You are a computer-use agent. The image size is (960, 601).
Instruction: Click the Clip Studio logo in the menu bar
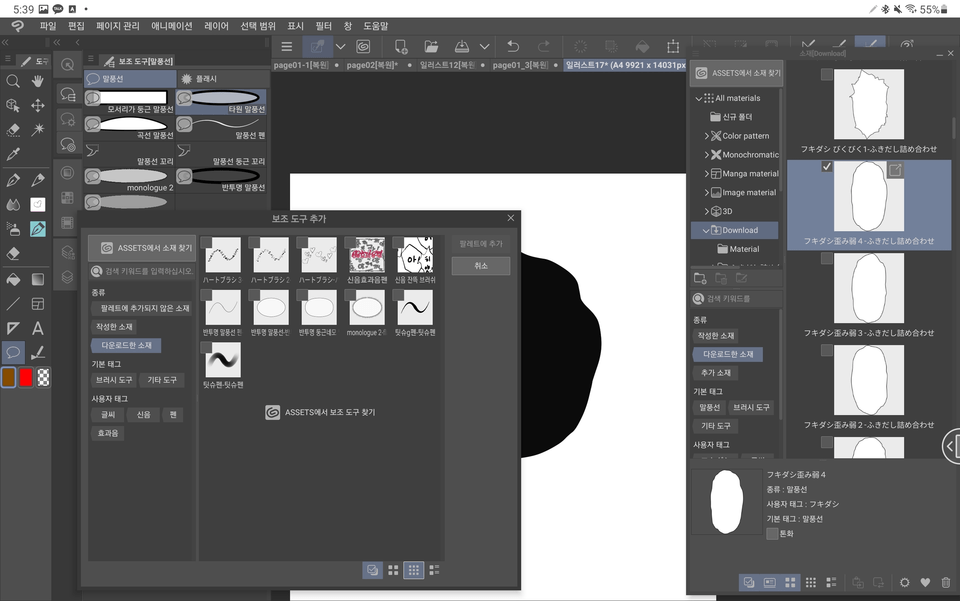(x=17, y=26)
